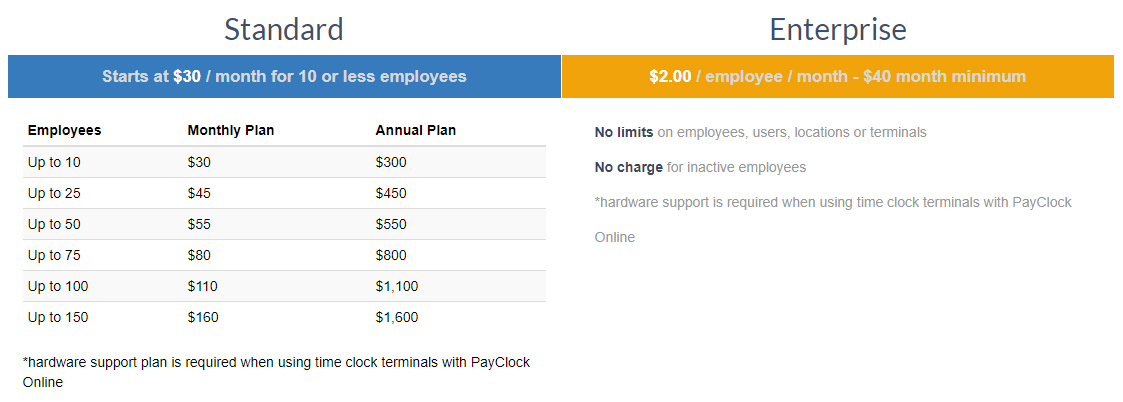Click the Annual Plan column header
This screenshot has height=402, width=1123.
click(x=415, y=130)
